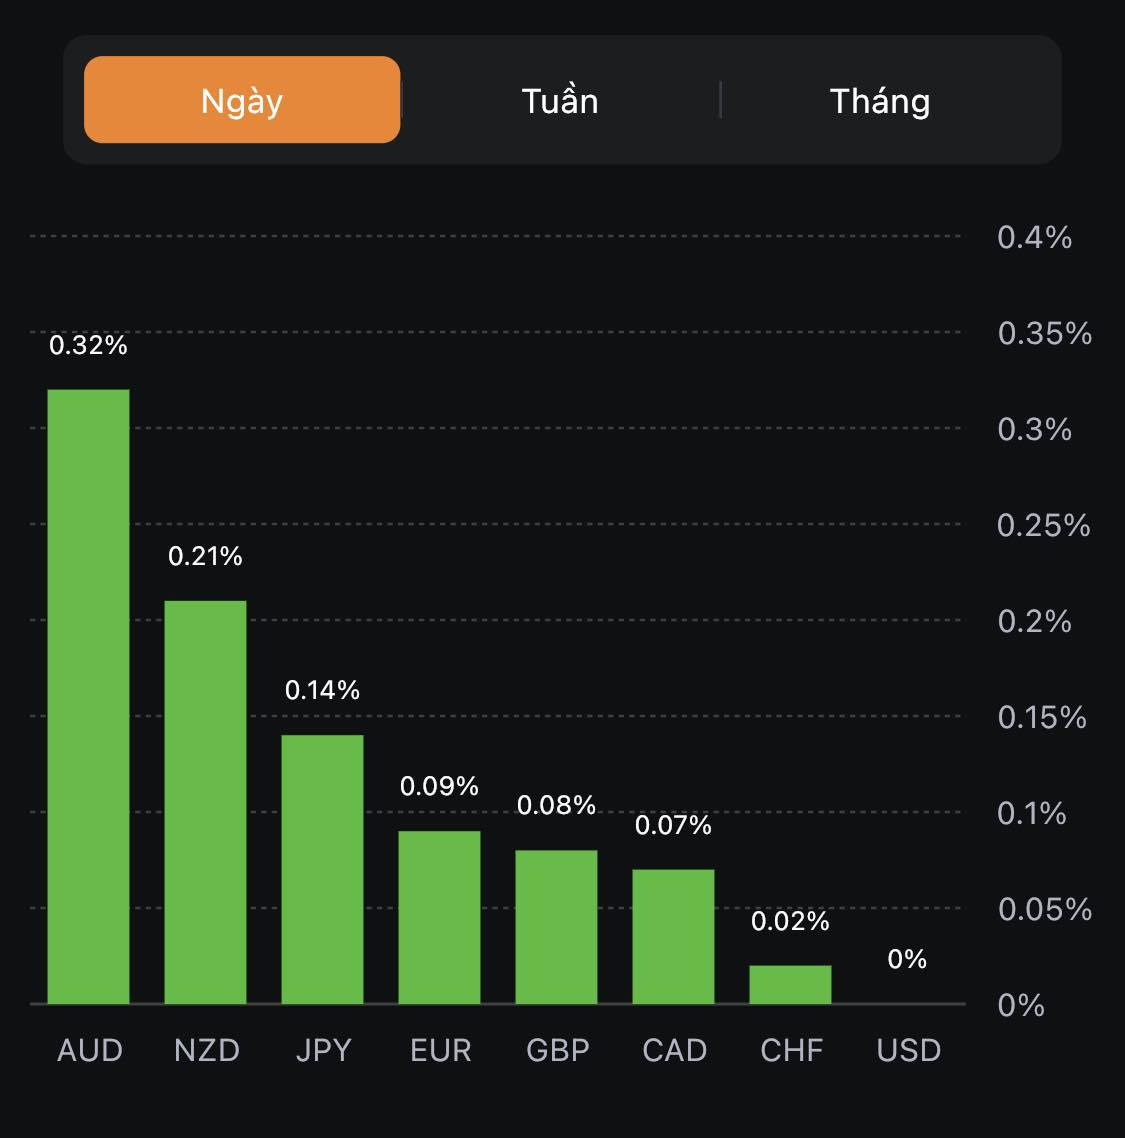Image resolution: width=1125 pixels, height=1138 pixels.
Task: Click the 0.32% value above AUD
Action: tap(89, 346)
